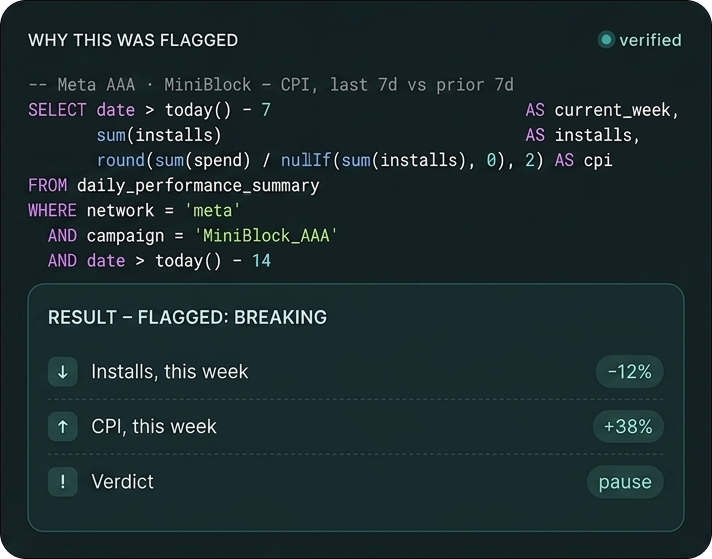Click the daily_performance_summary table name

pos(198,186)
